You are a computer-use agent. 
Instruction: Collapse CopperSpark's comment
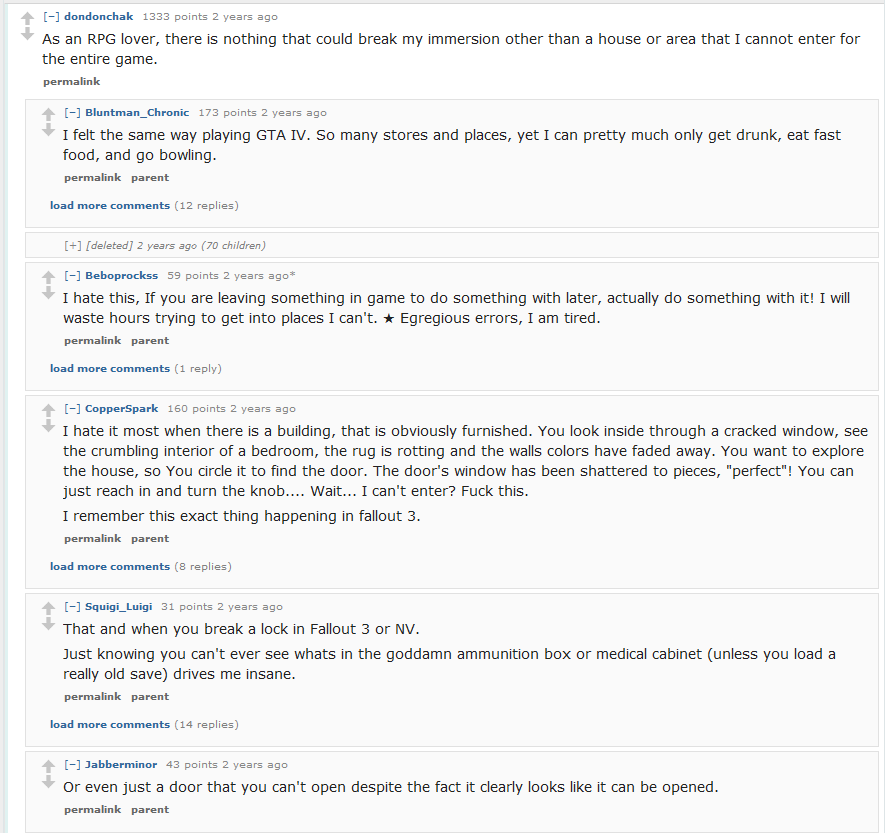pos(72,409)
